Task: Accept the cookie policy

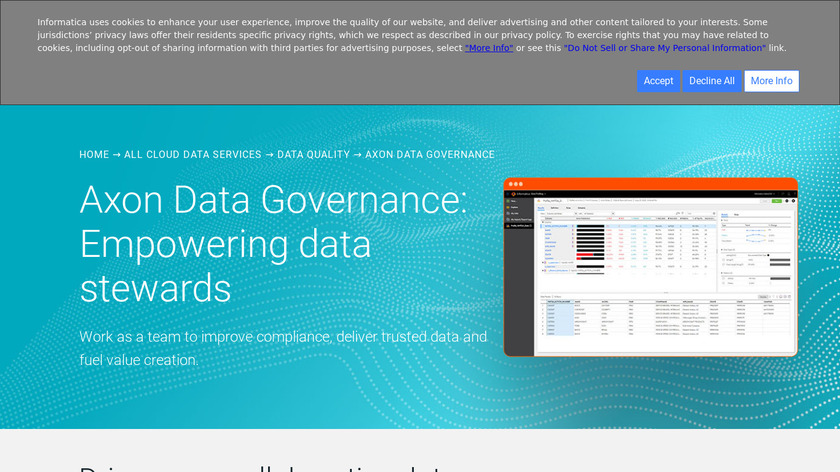Action: (658, 81)
